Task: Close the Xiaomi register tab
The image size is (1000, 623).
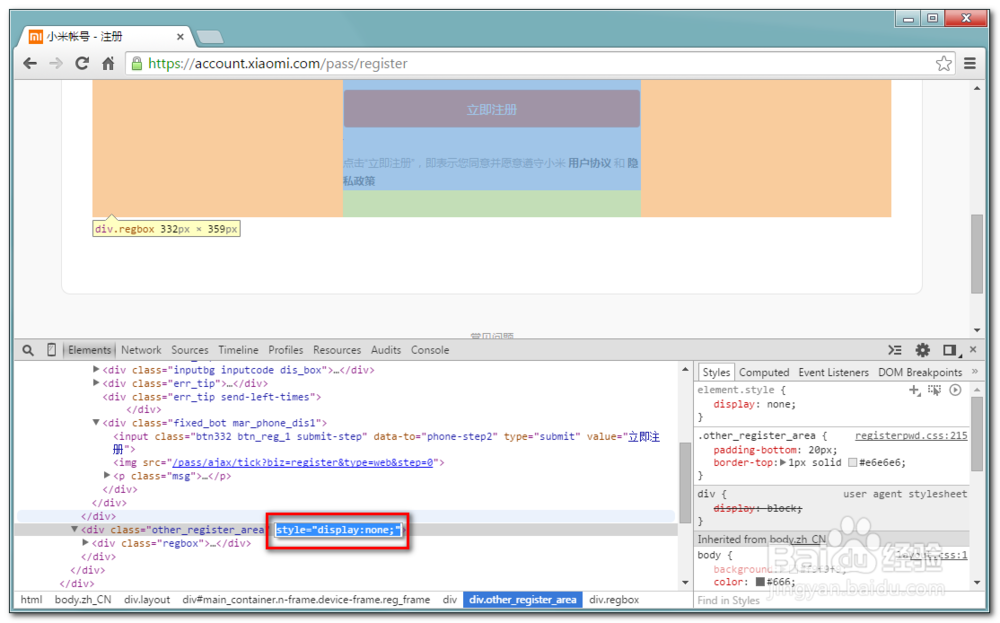Action: coord(180,37)
